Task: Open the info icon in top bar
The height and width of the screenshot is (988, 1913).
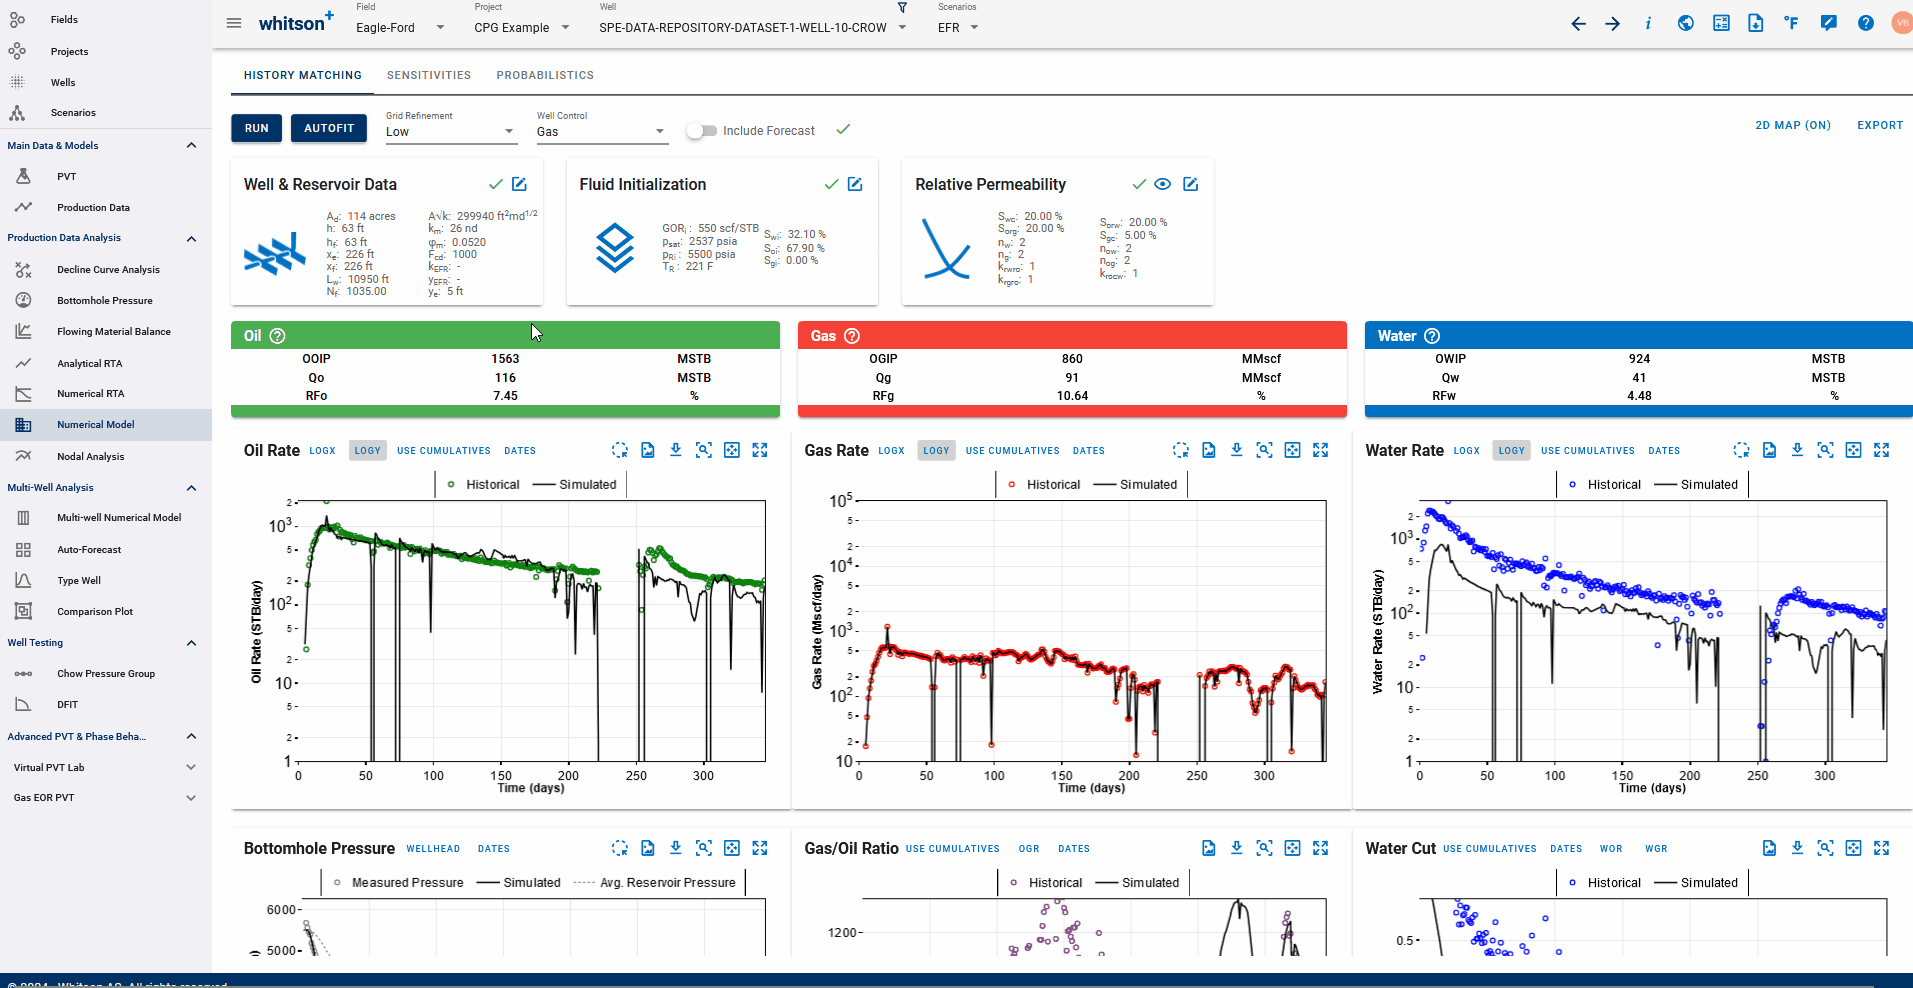Action: 1648,23
